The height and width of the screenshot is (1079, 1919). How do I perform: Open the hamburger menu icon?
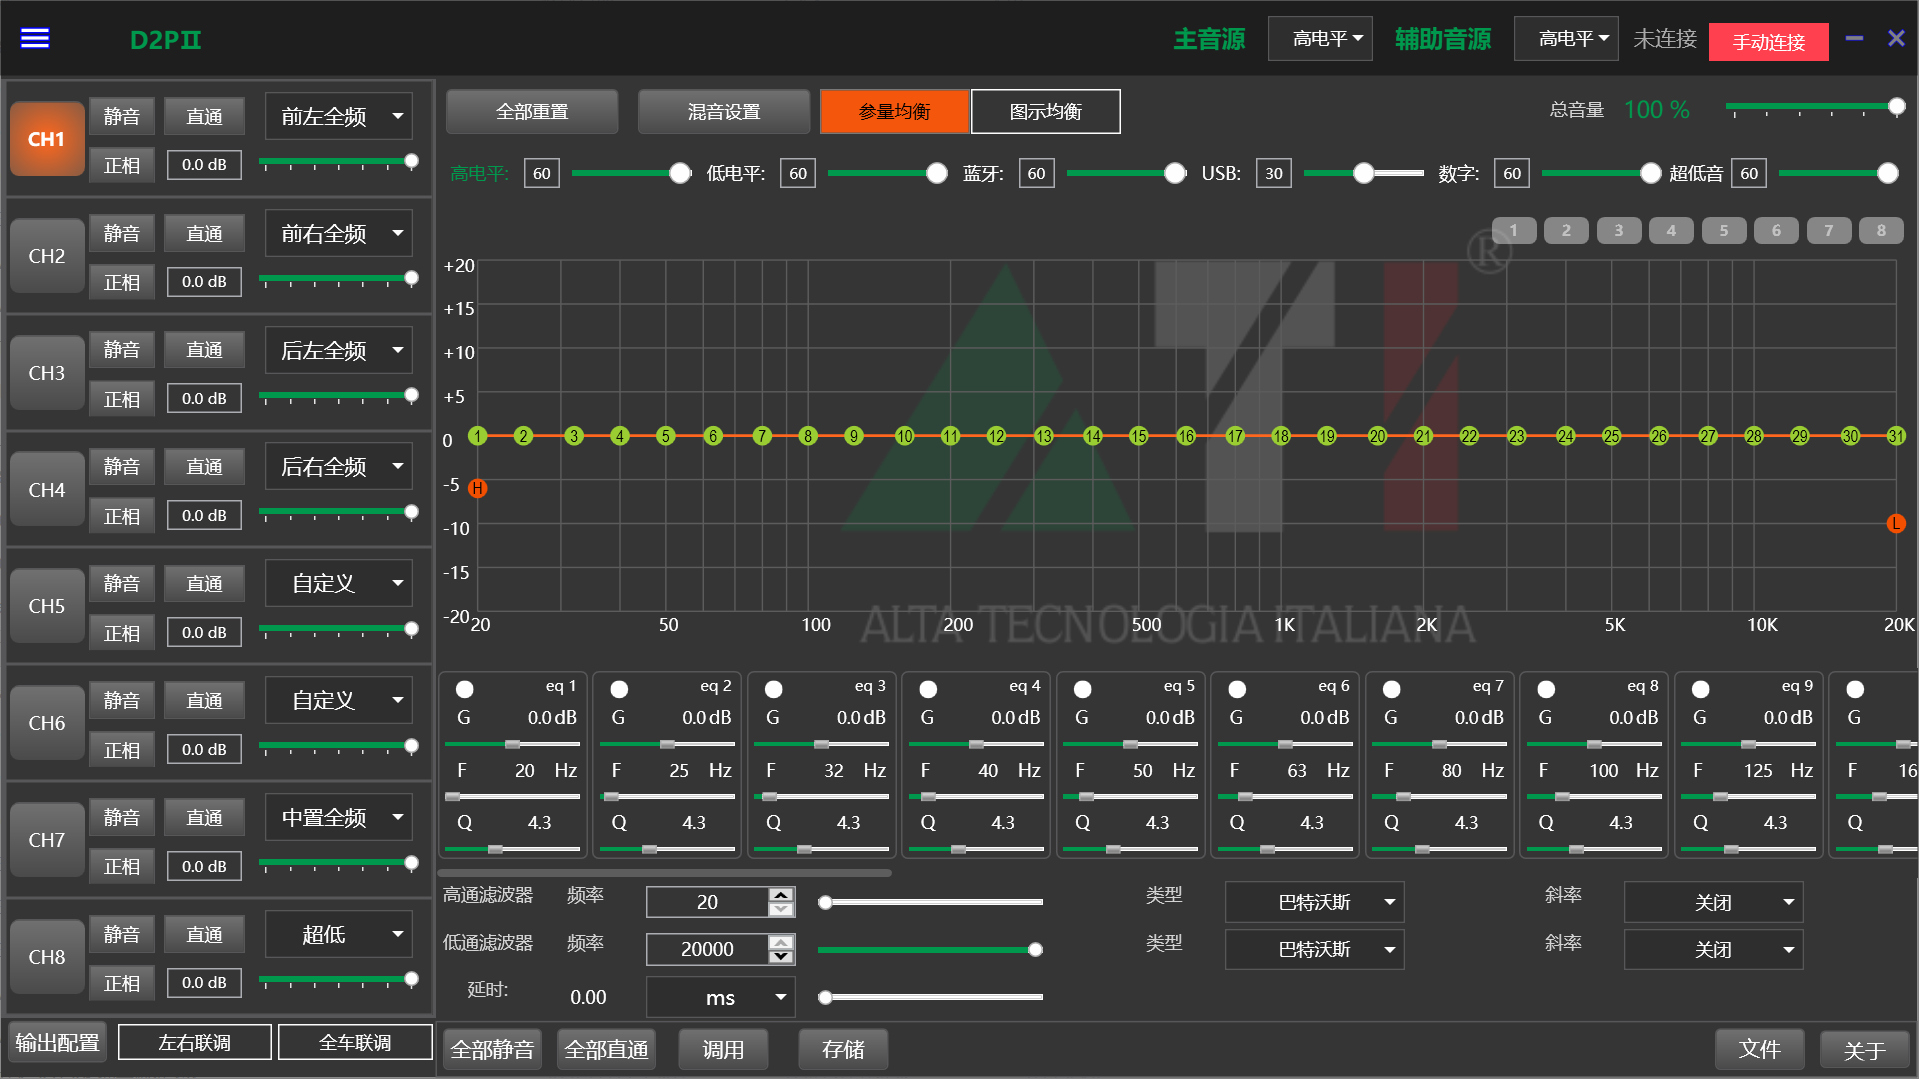pyautogui.click(x=35, y=39)
